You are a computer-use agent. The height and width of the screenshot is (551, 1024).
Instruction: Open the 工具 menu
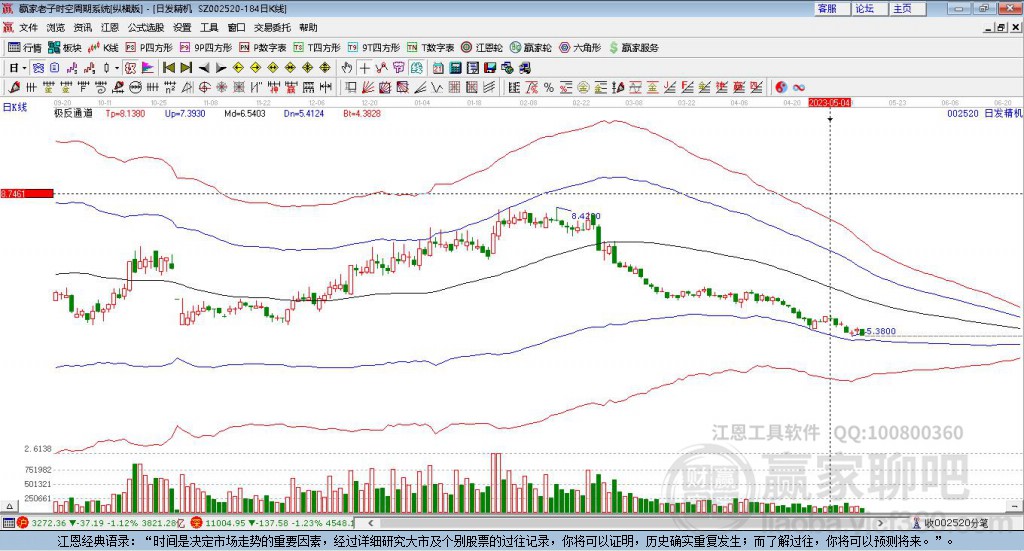tap(209, 27)
